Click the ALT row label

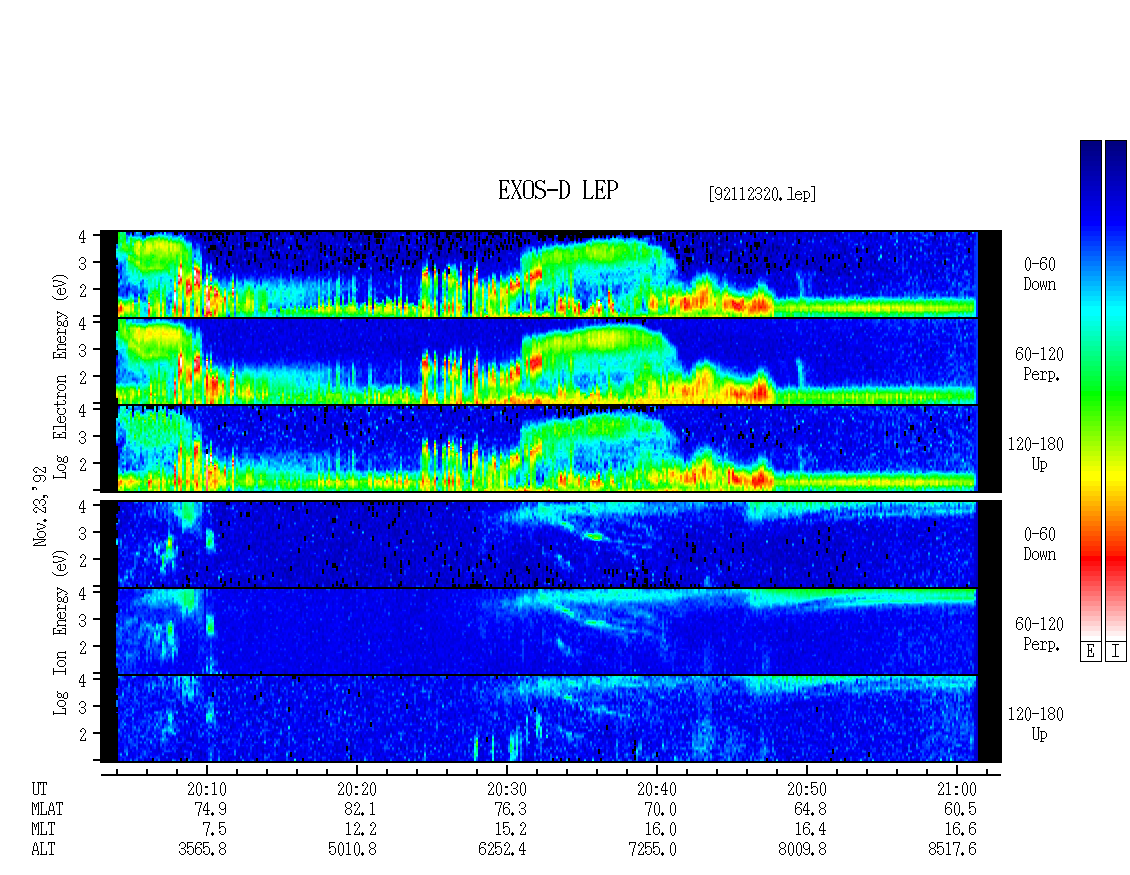click(43, 850)
